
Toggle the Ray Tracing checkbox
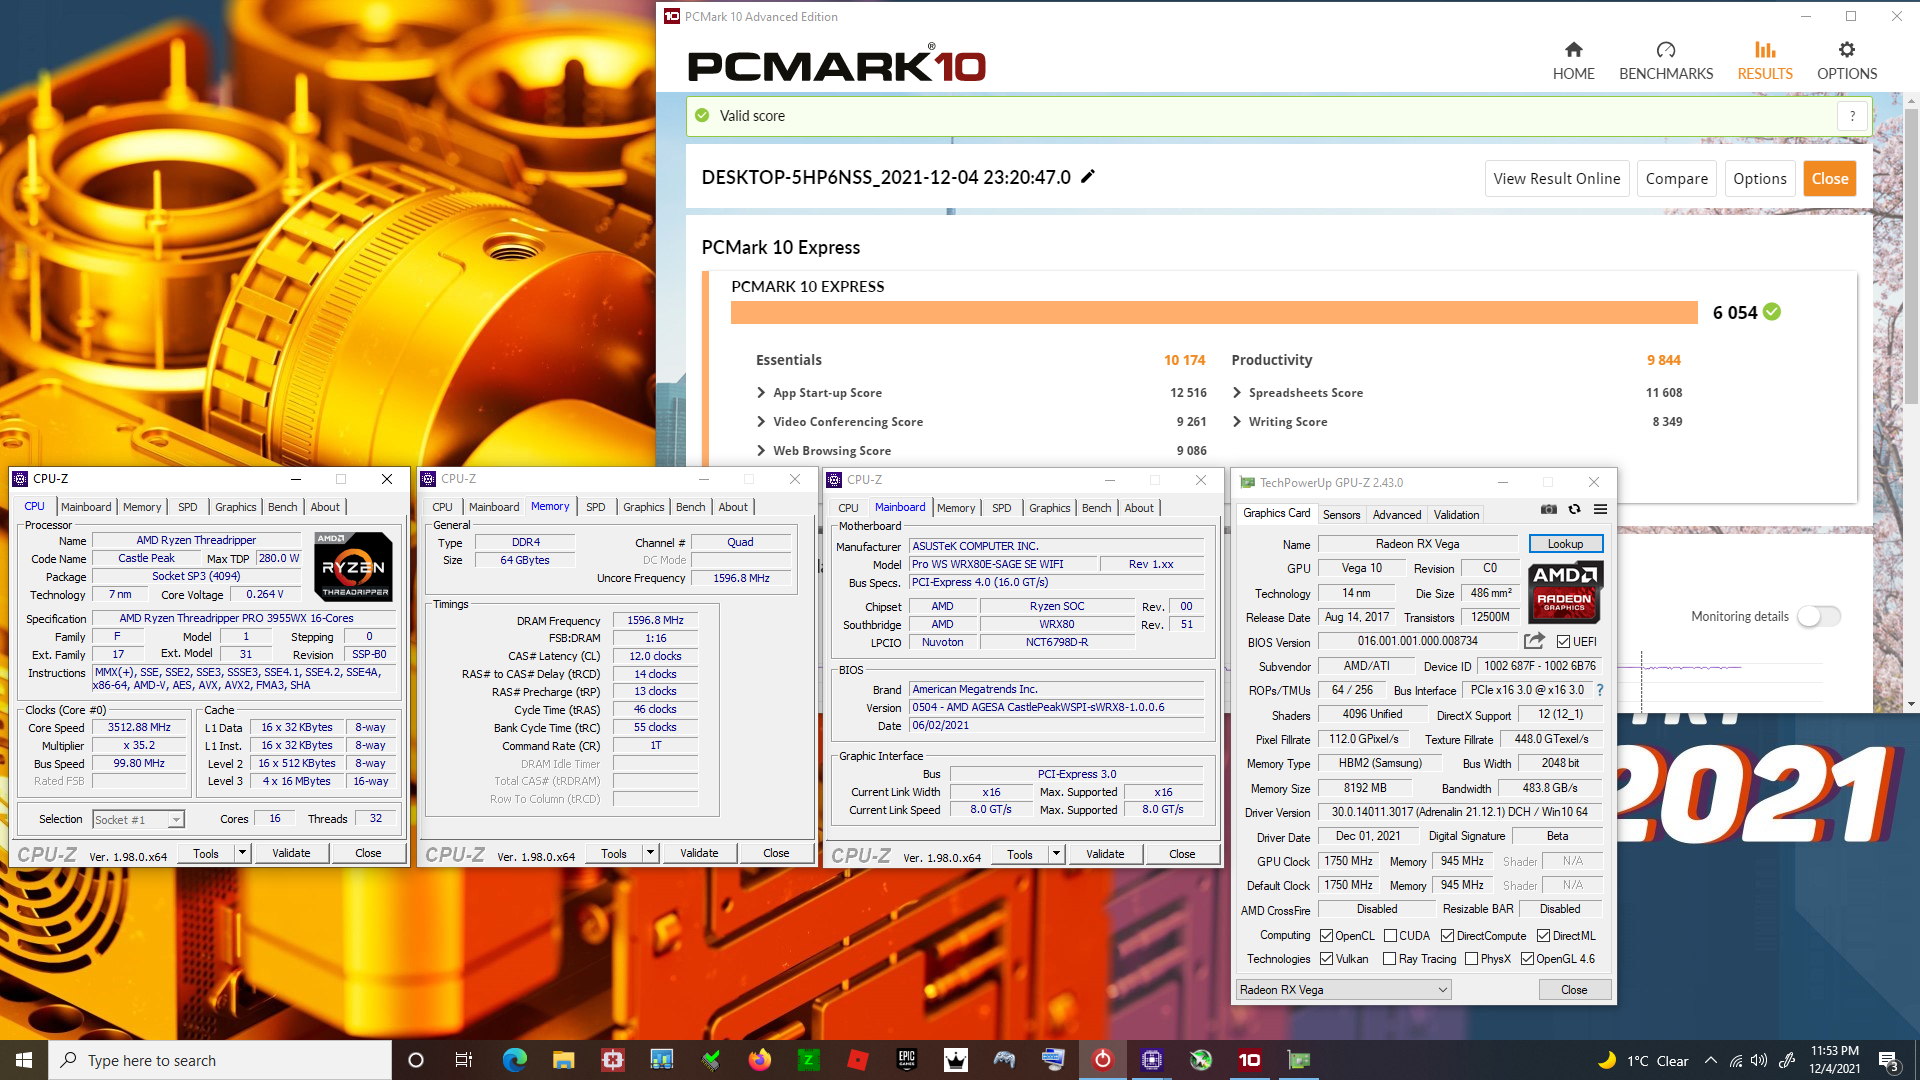1389,959
